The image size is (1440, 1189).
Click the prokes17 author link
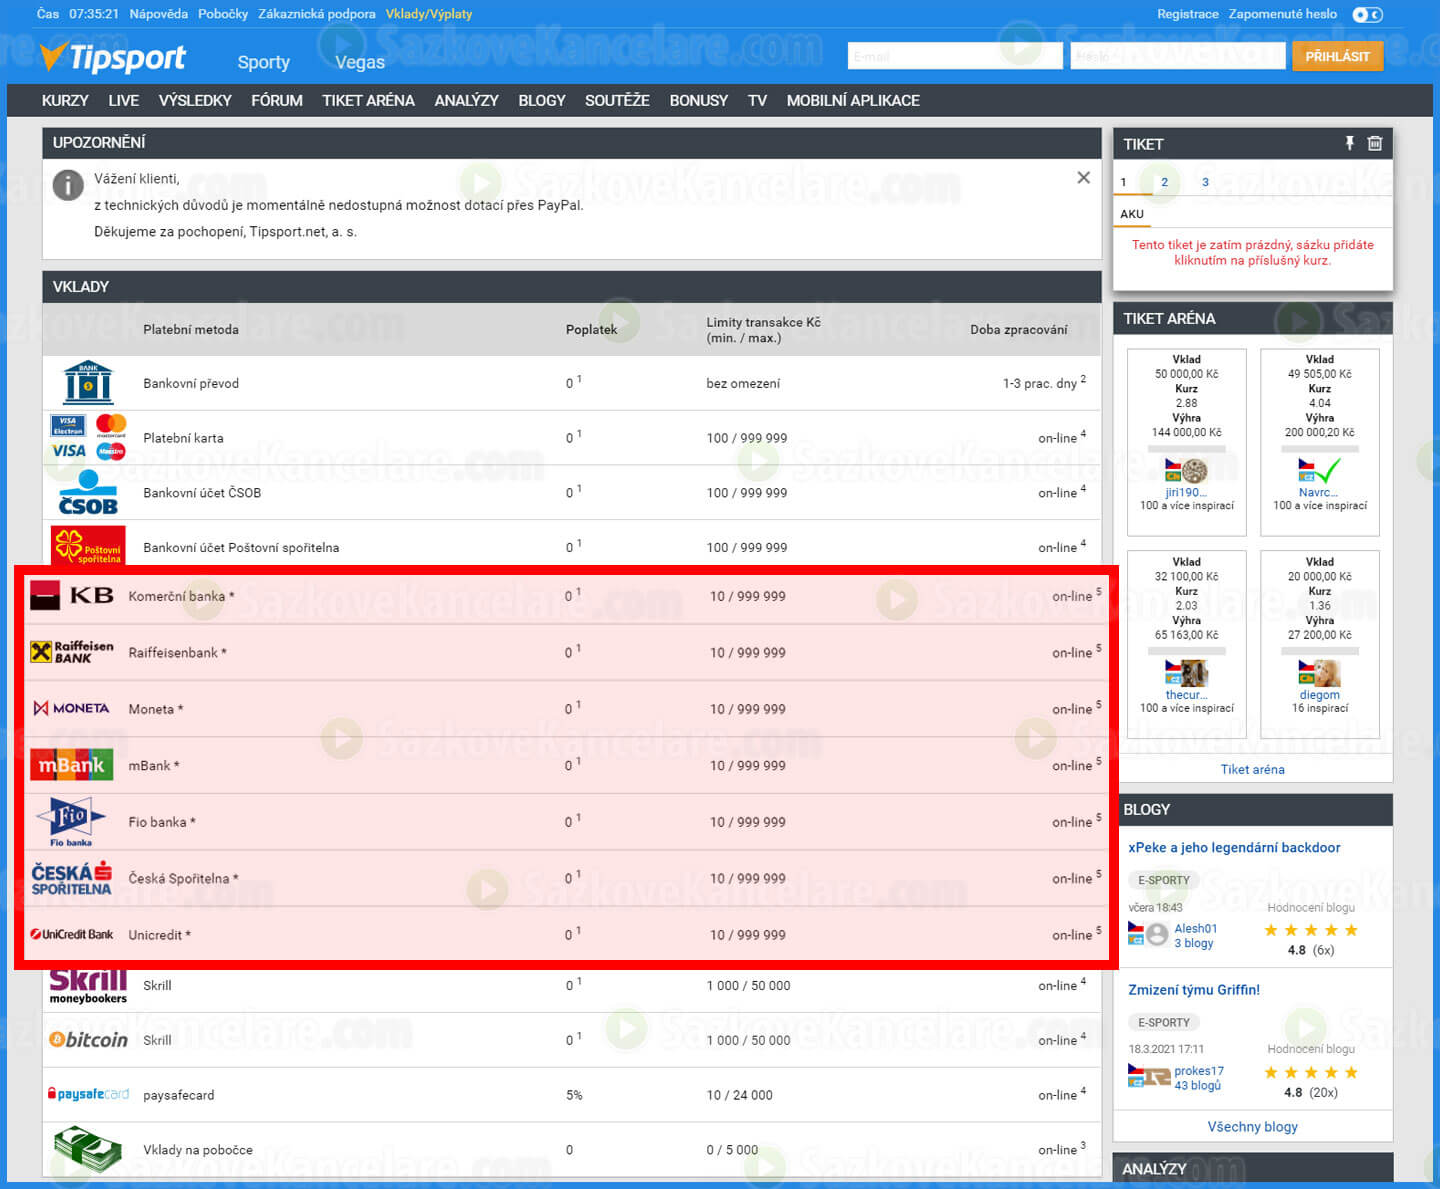1198,1070
